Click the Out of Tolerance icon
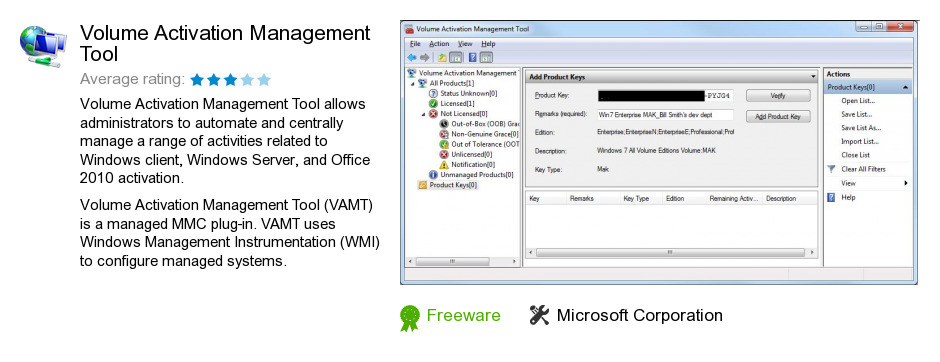Viewport: 940px width, 362px height. click(x=444, y=144)
